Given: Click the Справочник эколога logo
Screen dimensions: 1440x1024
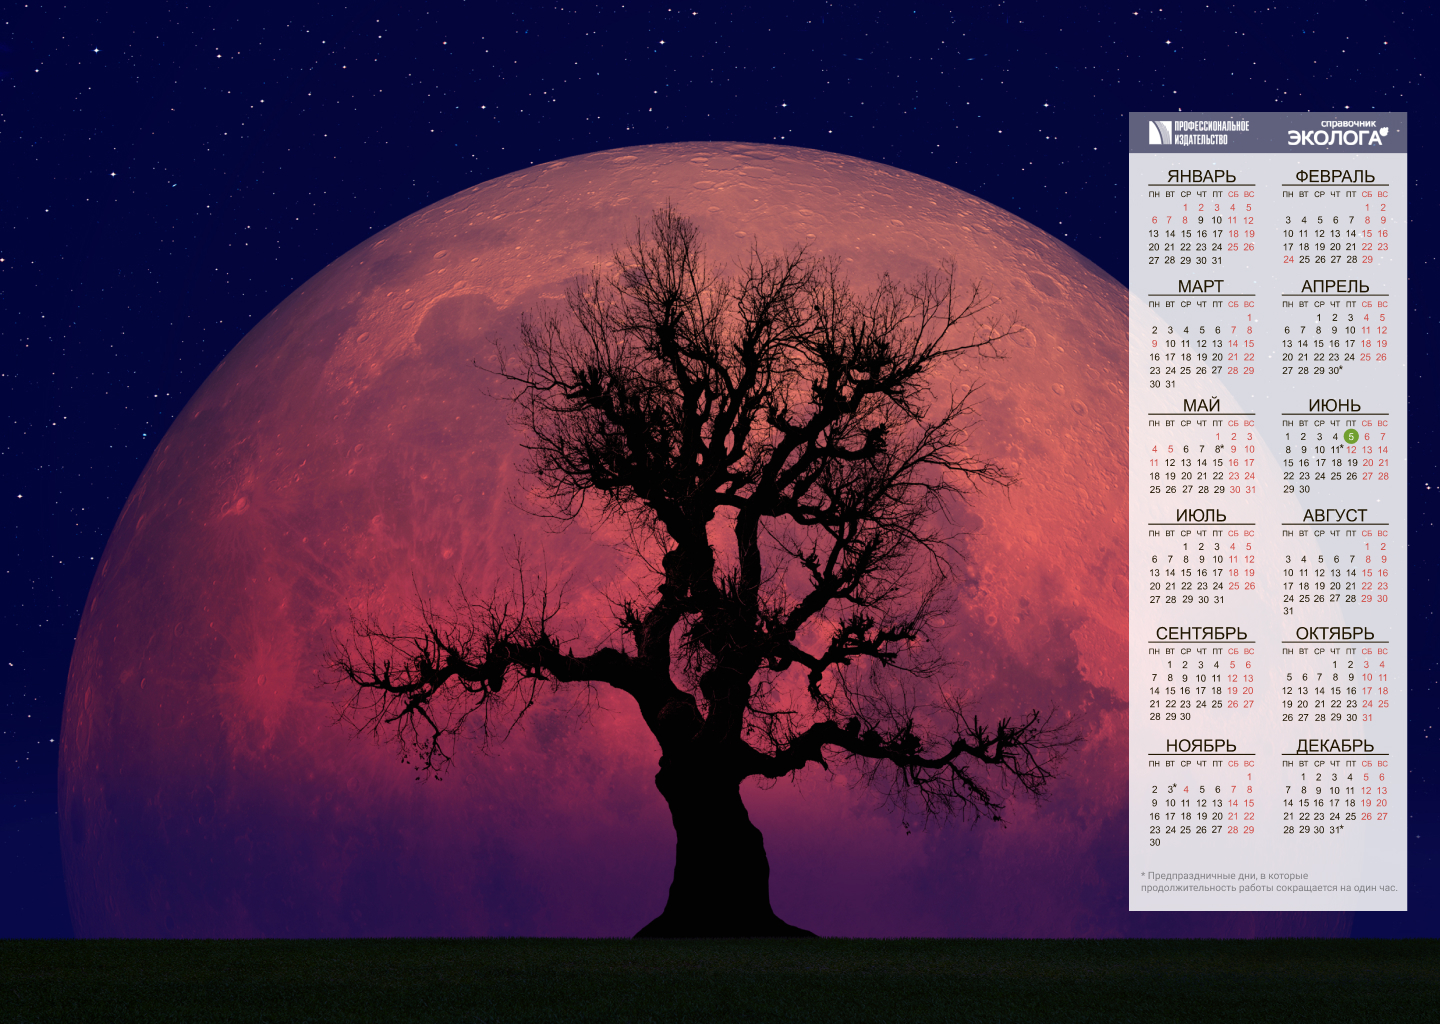Looking at the screenshot, I should tap(1338, 133).
